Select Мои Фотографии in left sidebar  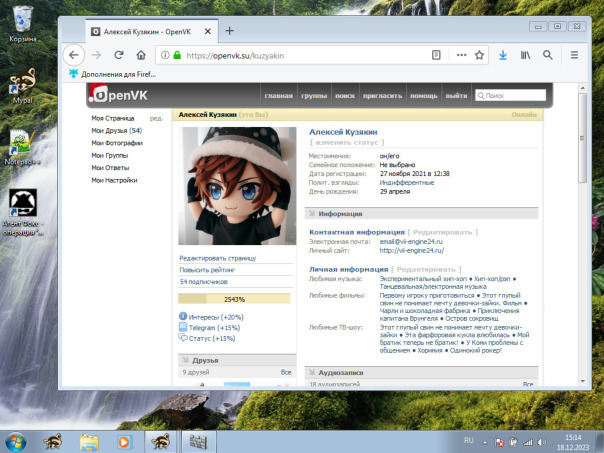(117, 143)
